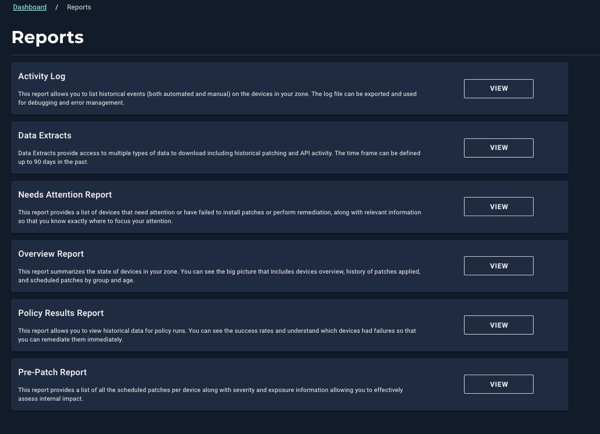Select the Policy Results Report title
600x434 pixels.
pos(61,313)
